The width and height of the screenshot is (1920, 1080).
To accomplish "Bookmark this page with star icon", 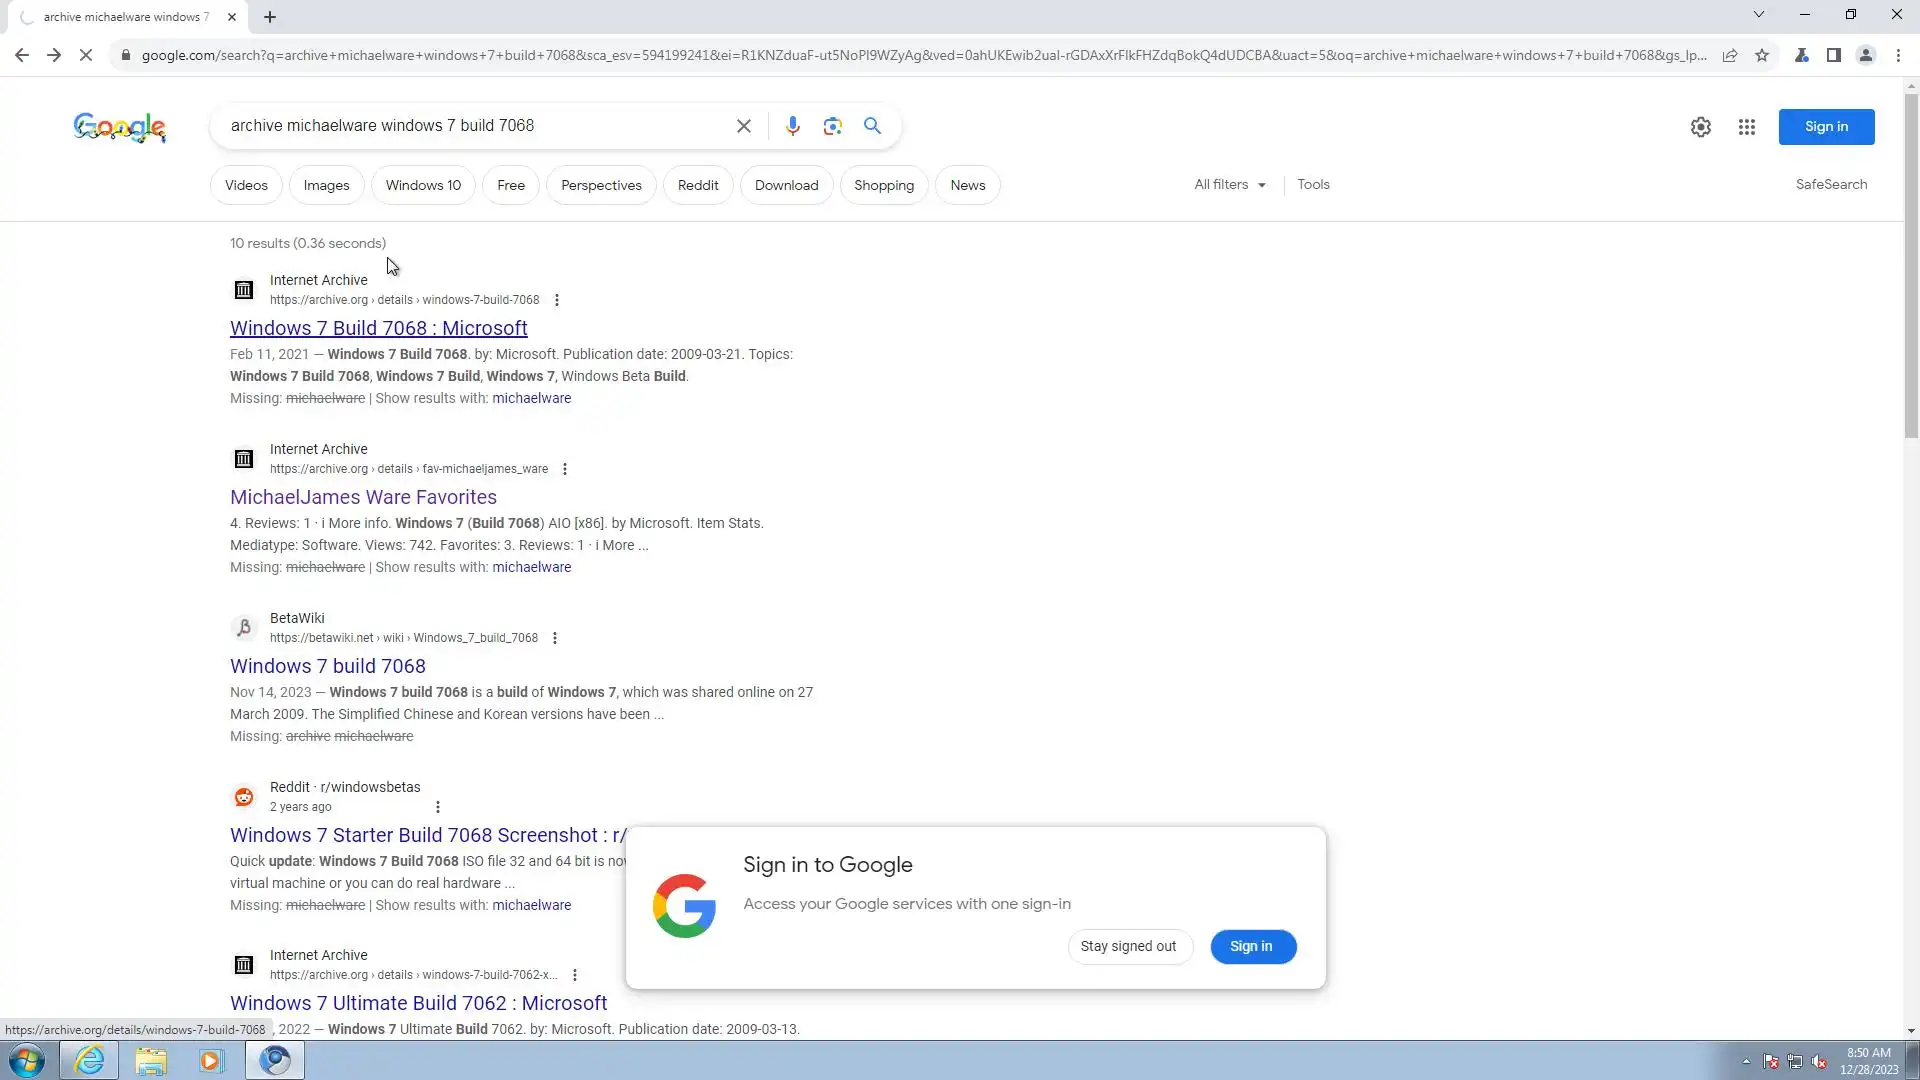I will pos(1762,55).
